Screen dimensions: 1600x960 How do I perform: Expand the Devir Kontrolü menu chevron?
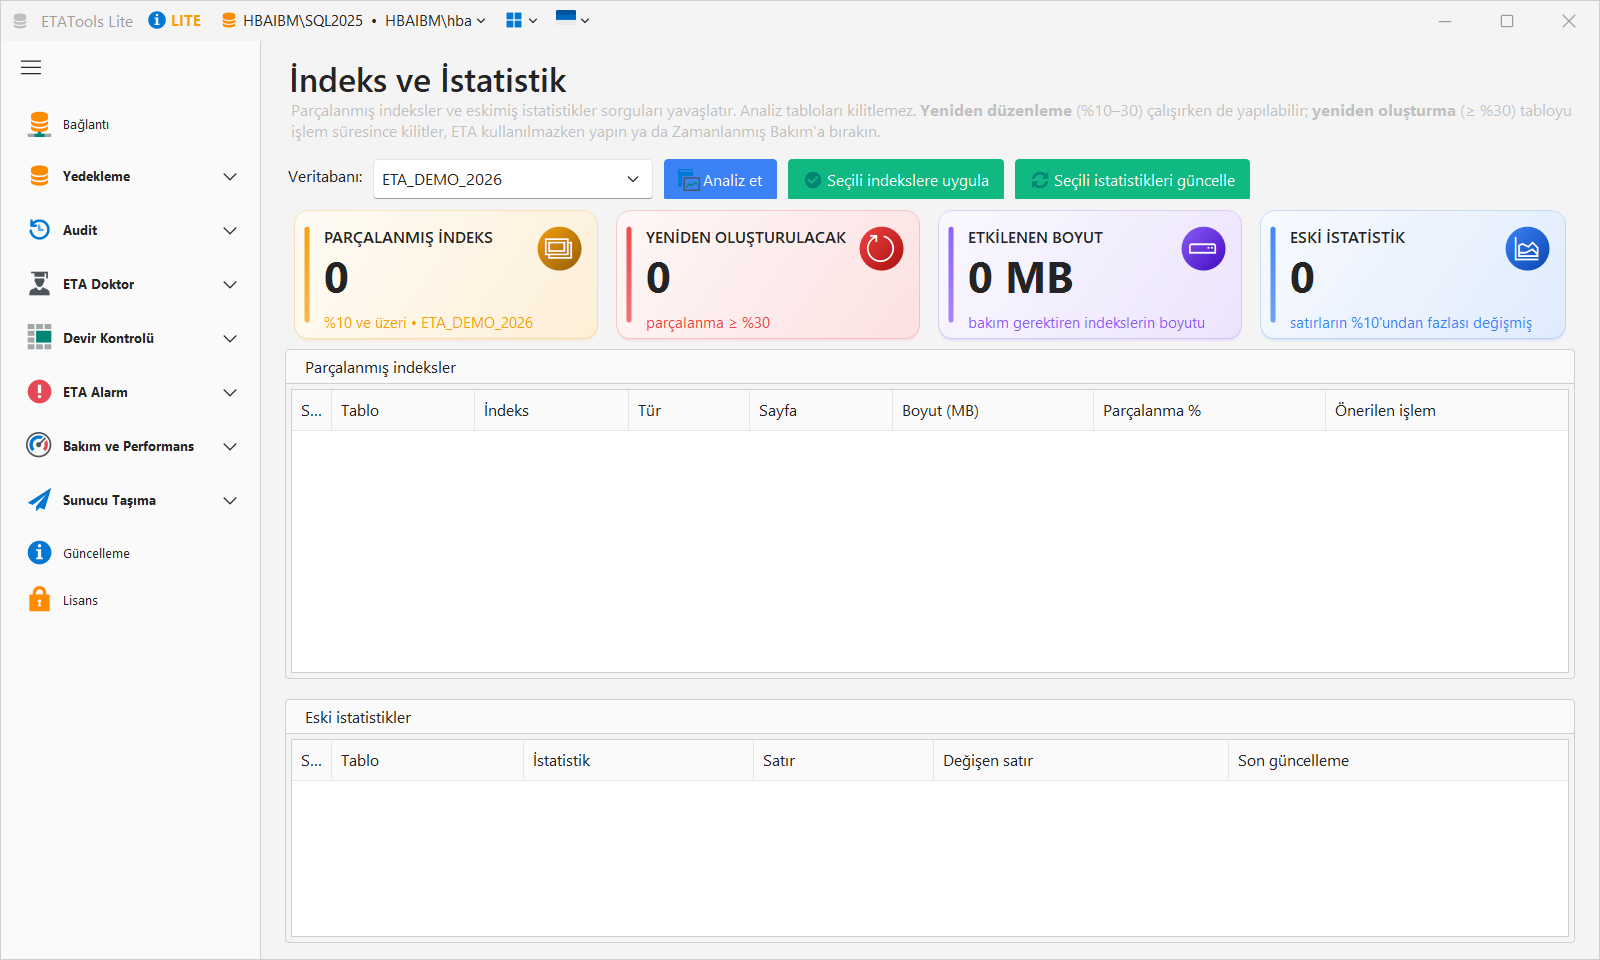[230, 338]
